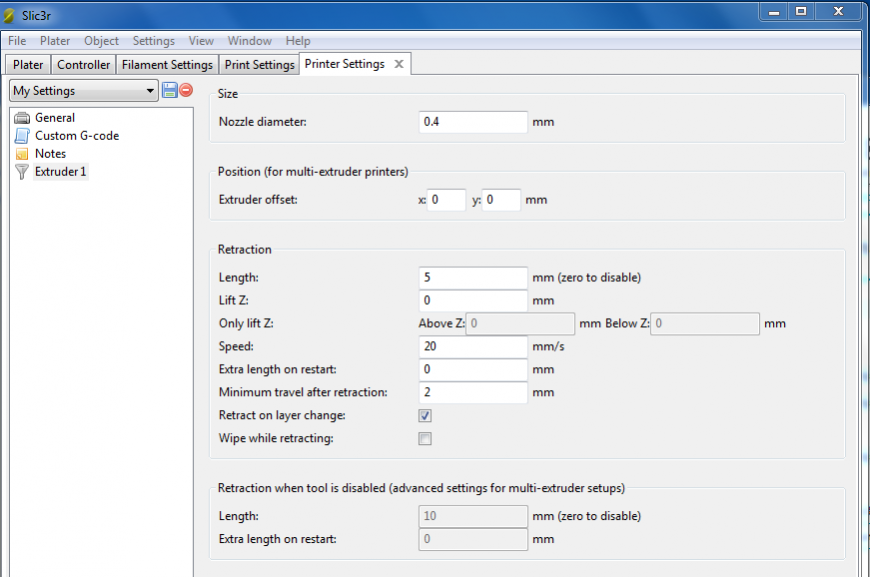Maximize the Slic3r window
Viewport: 870px width, 577px height.
801,12
